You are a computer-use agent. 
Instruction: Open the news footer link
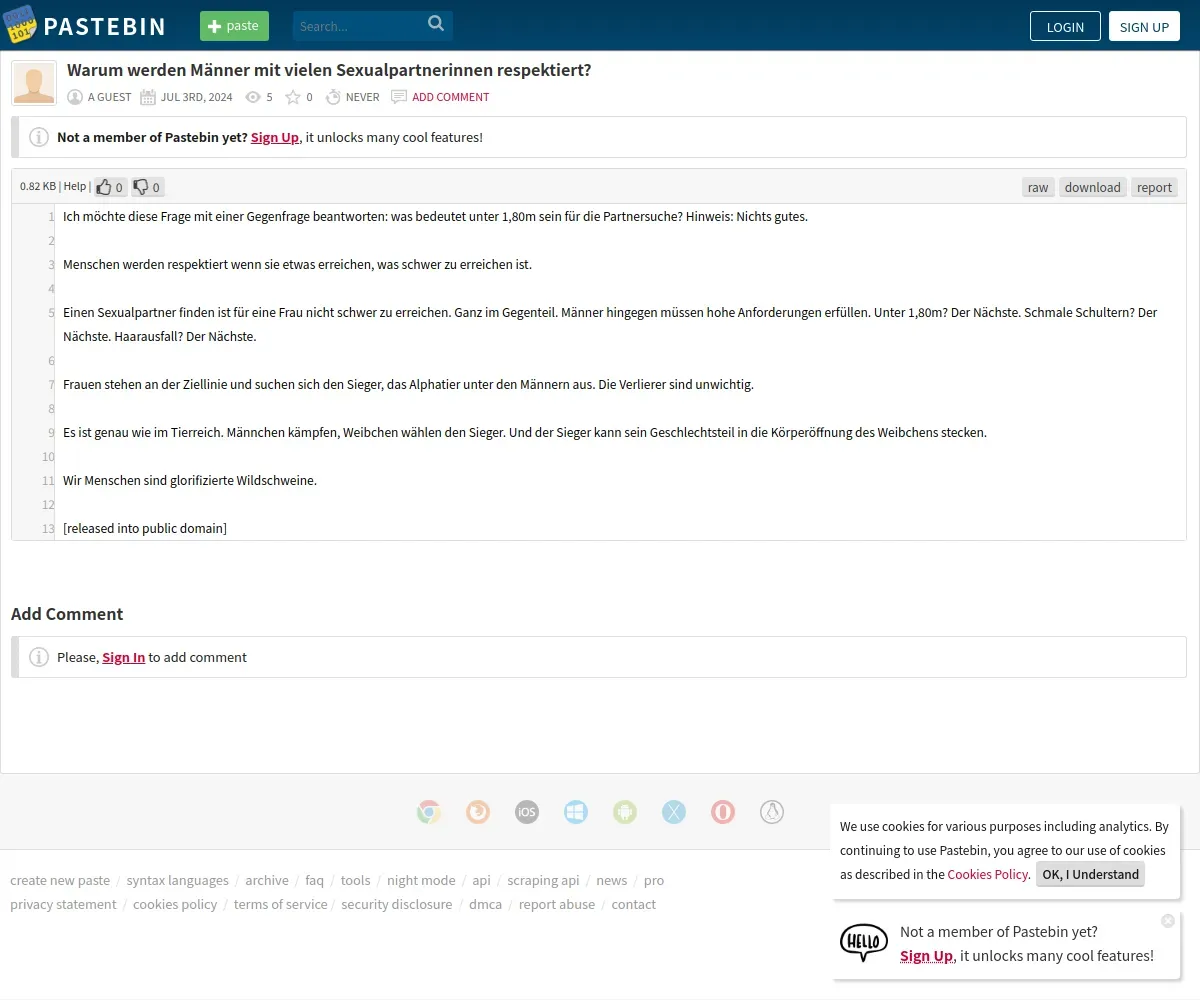tap(612, 880)
